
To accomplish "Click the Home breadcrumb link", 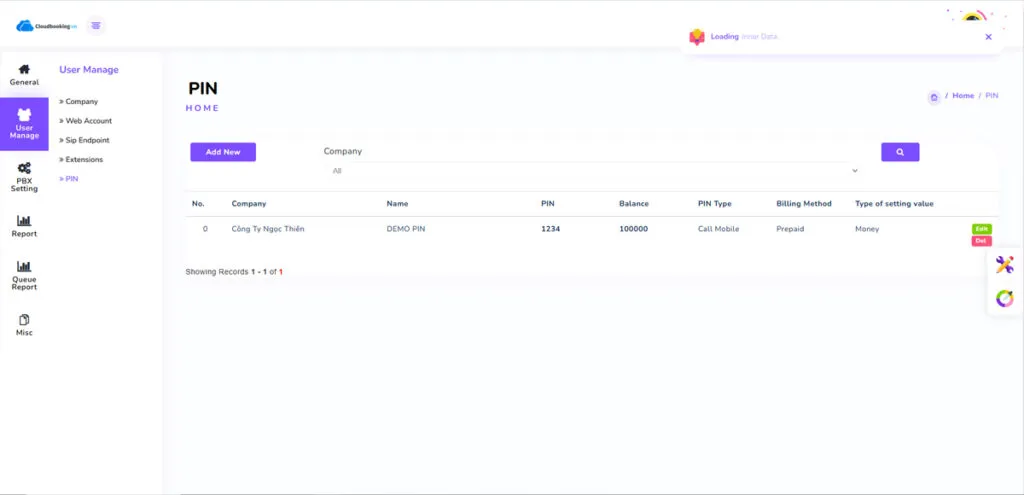I will coord(962,96).
